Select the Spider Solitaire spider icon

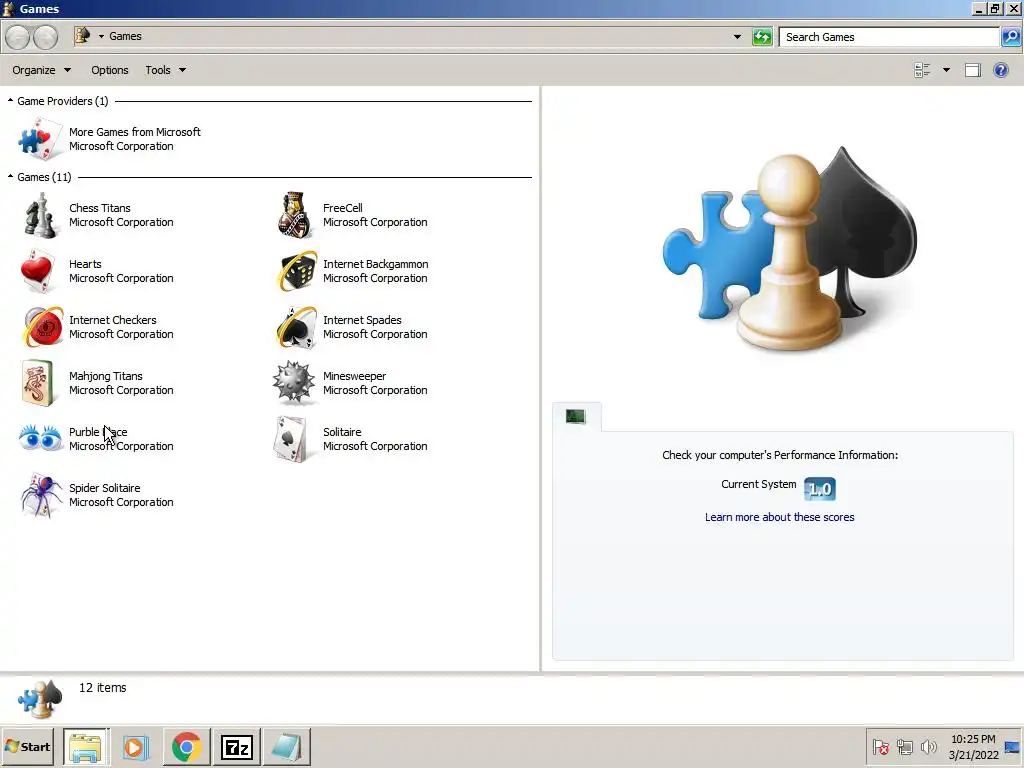(42, 495)
